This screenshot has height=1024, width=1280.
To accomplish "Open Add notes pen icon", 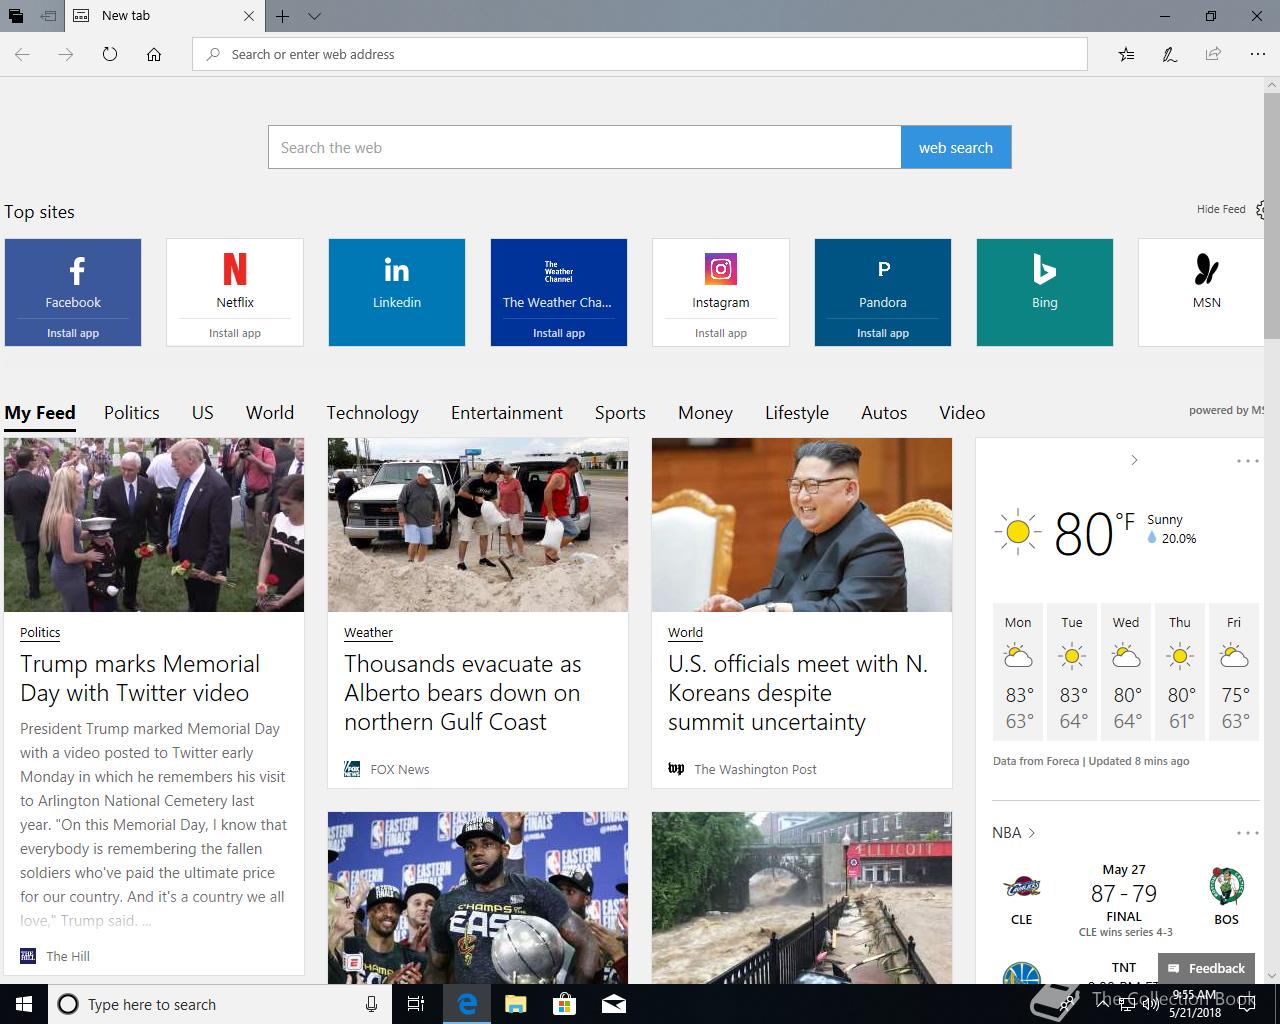I will click(1169, 54).
